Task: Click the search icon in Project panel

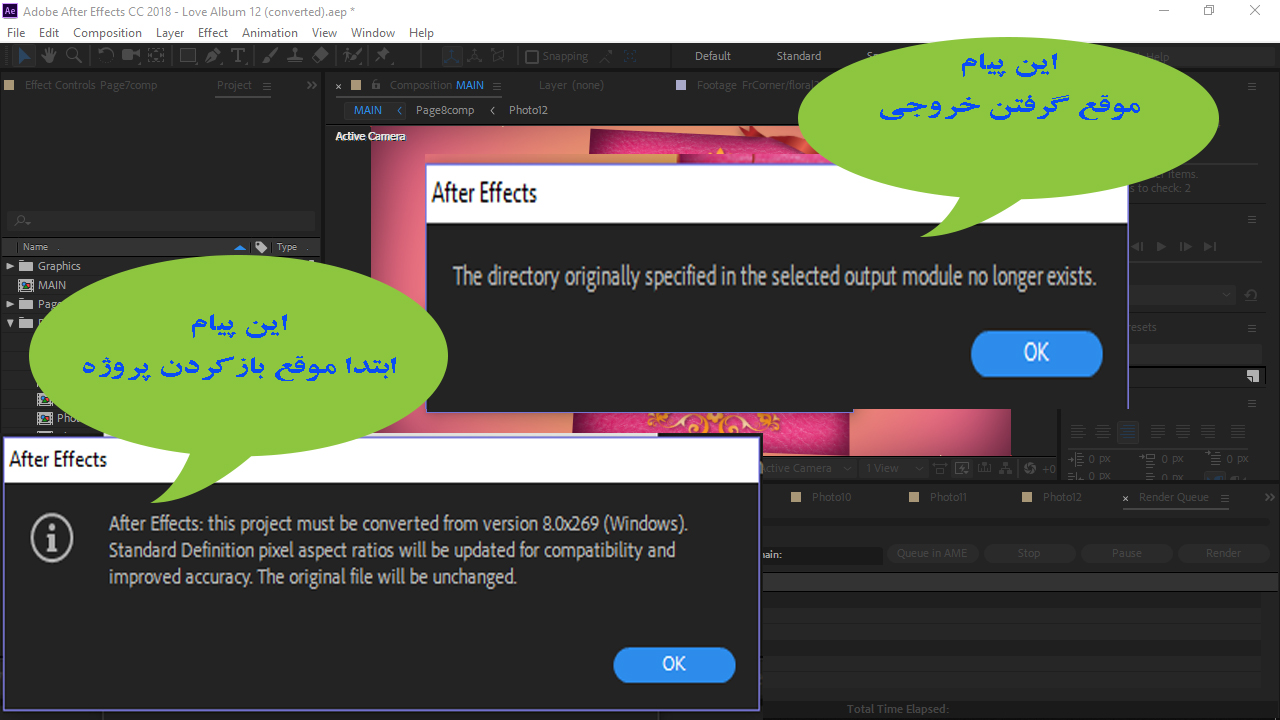Action: [x=20, y=221]
